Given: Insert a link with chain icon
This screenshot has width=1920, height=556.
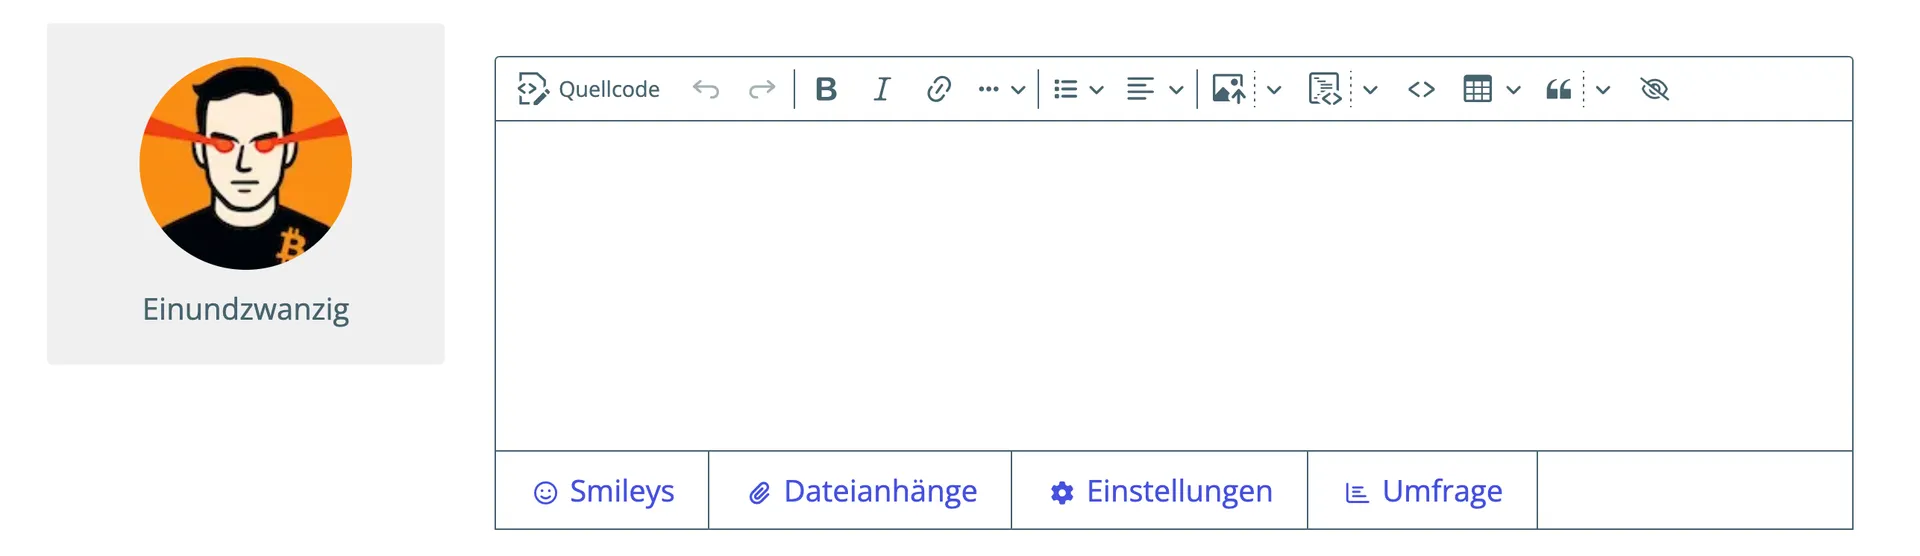Looking at the screenshot, I should (x=938, y=90).
